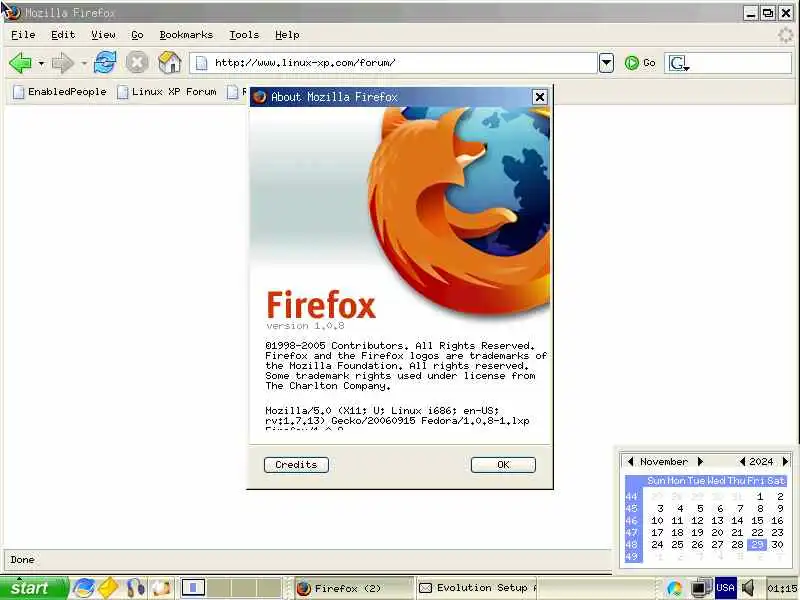
Task: Open the EnabledPeople bookmark
Action: (x=60, y=92)
